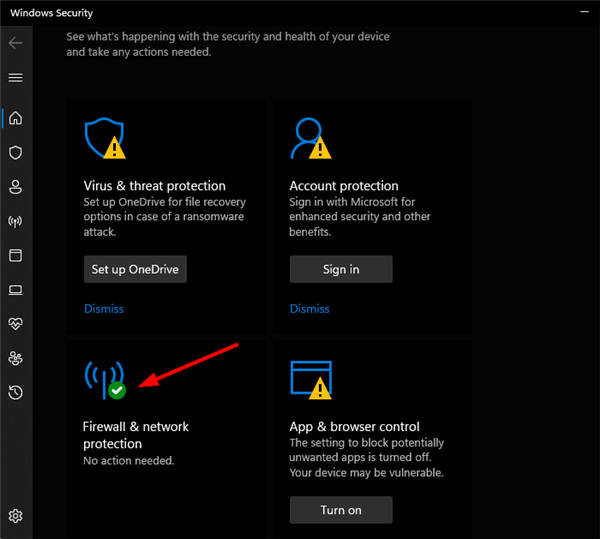Open Protection history clock sidebar icon
The height and width of the screenshot is (539, 600).
click(x=15, y=392)
